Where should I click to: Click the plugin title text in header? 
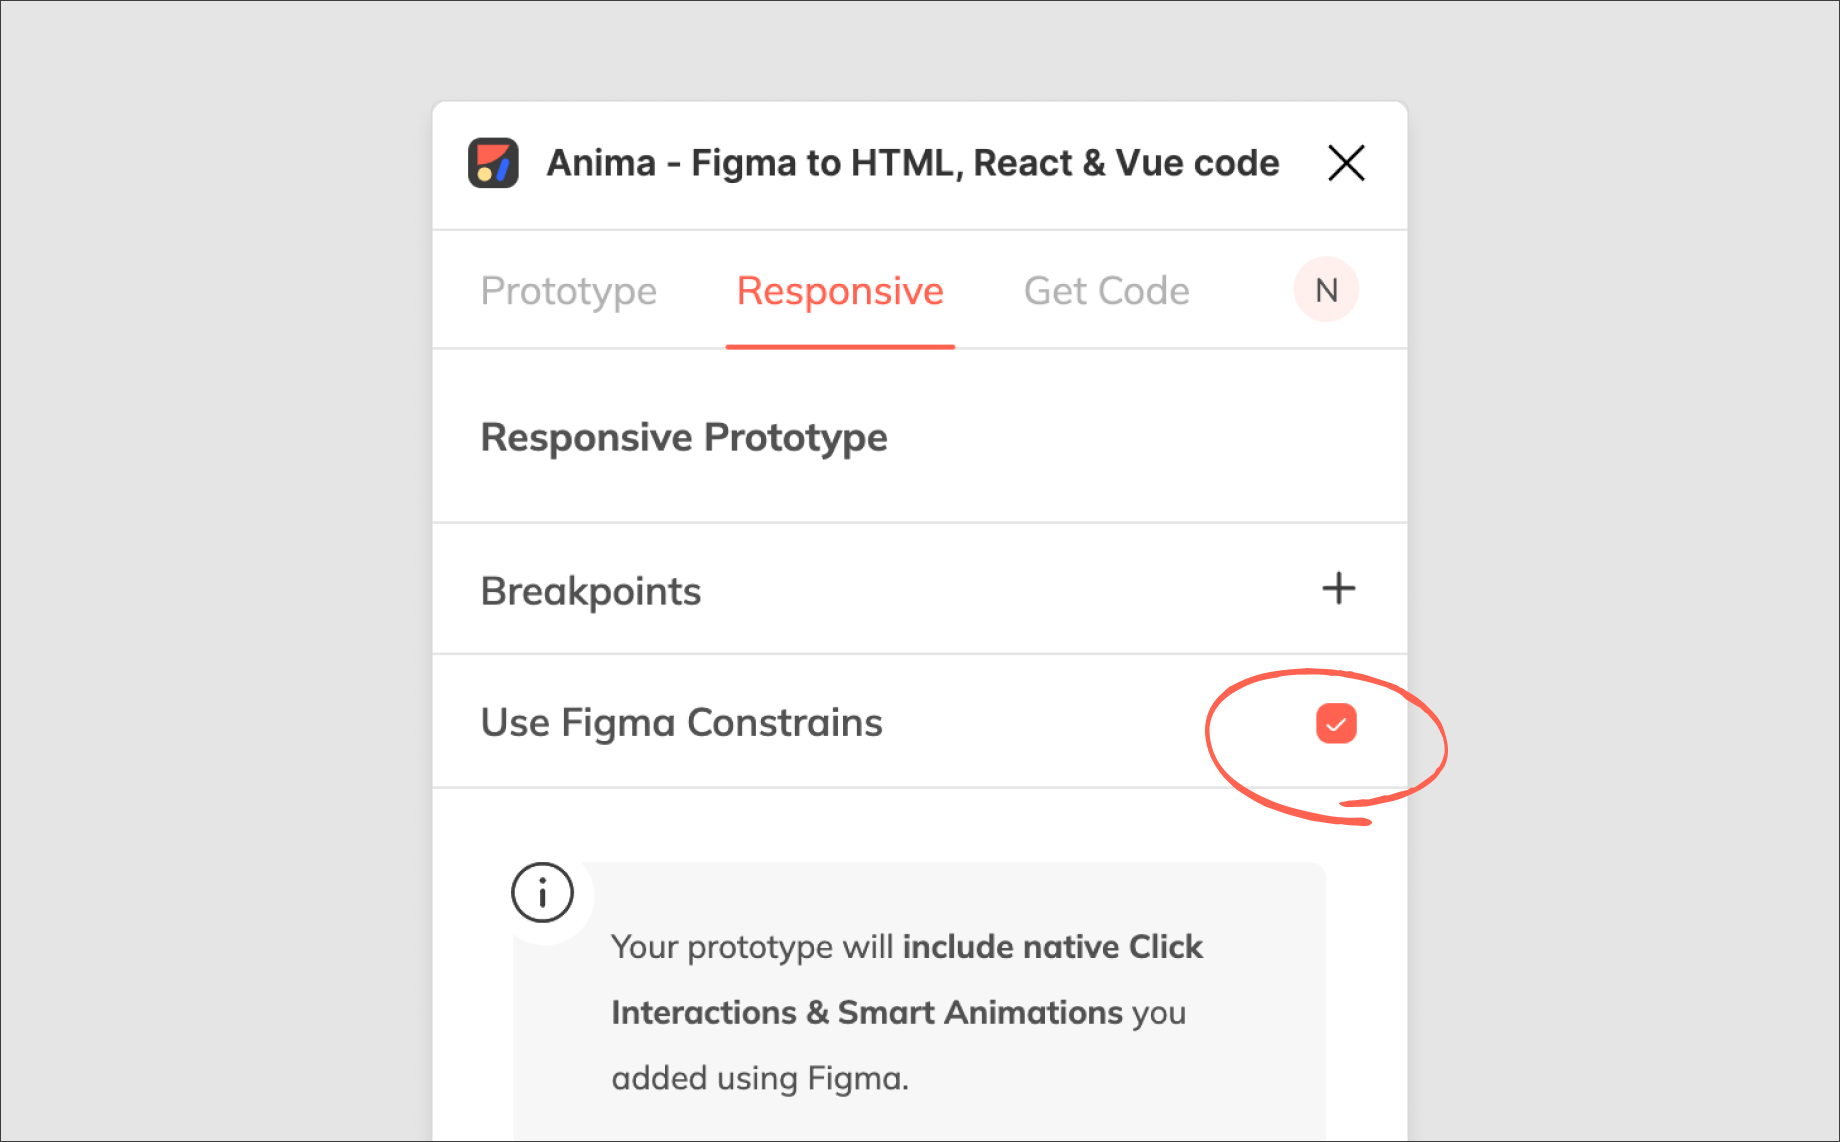coord(912,163)
